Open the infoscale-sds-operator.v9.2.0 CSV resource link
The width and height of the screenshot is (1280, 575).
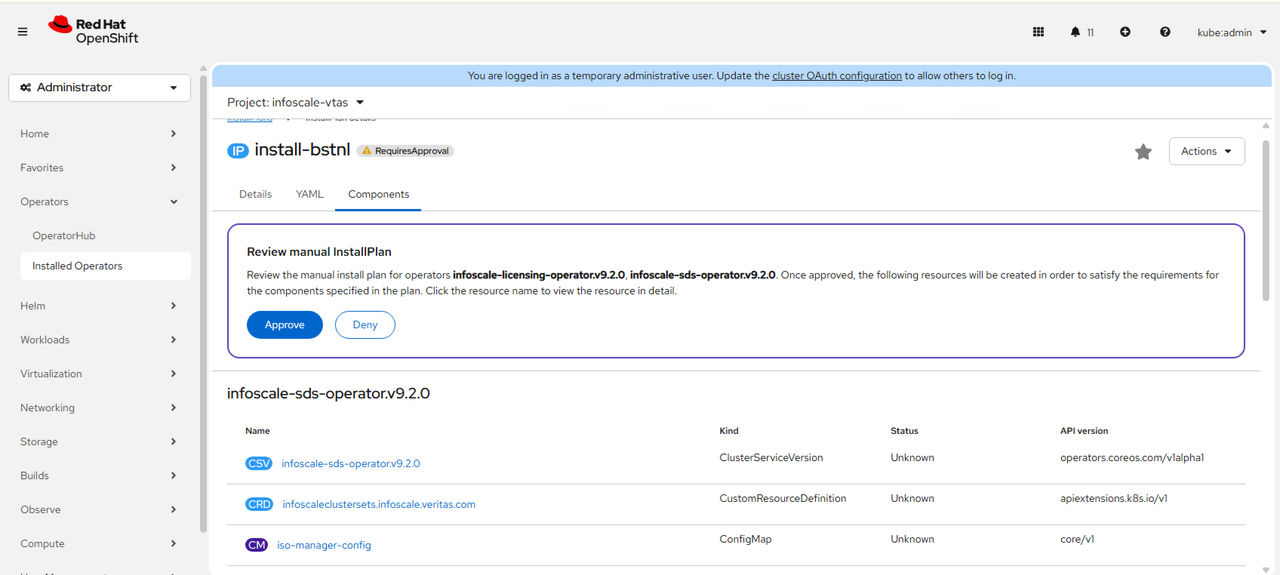pos(350,464)
